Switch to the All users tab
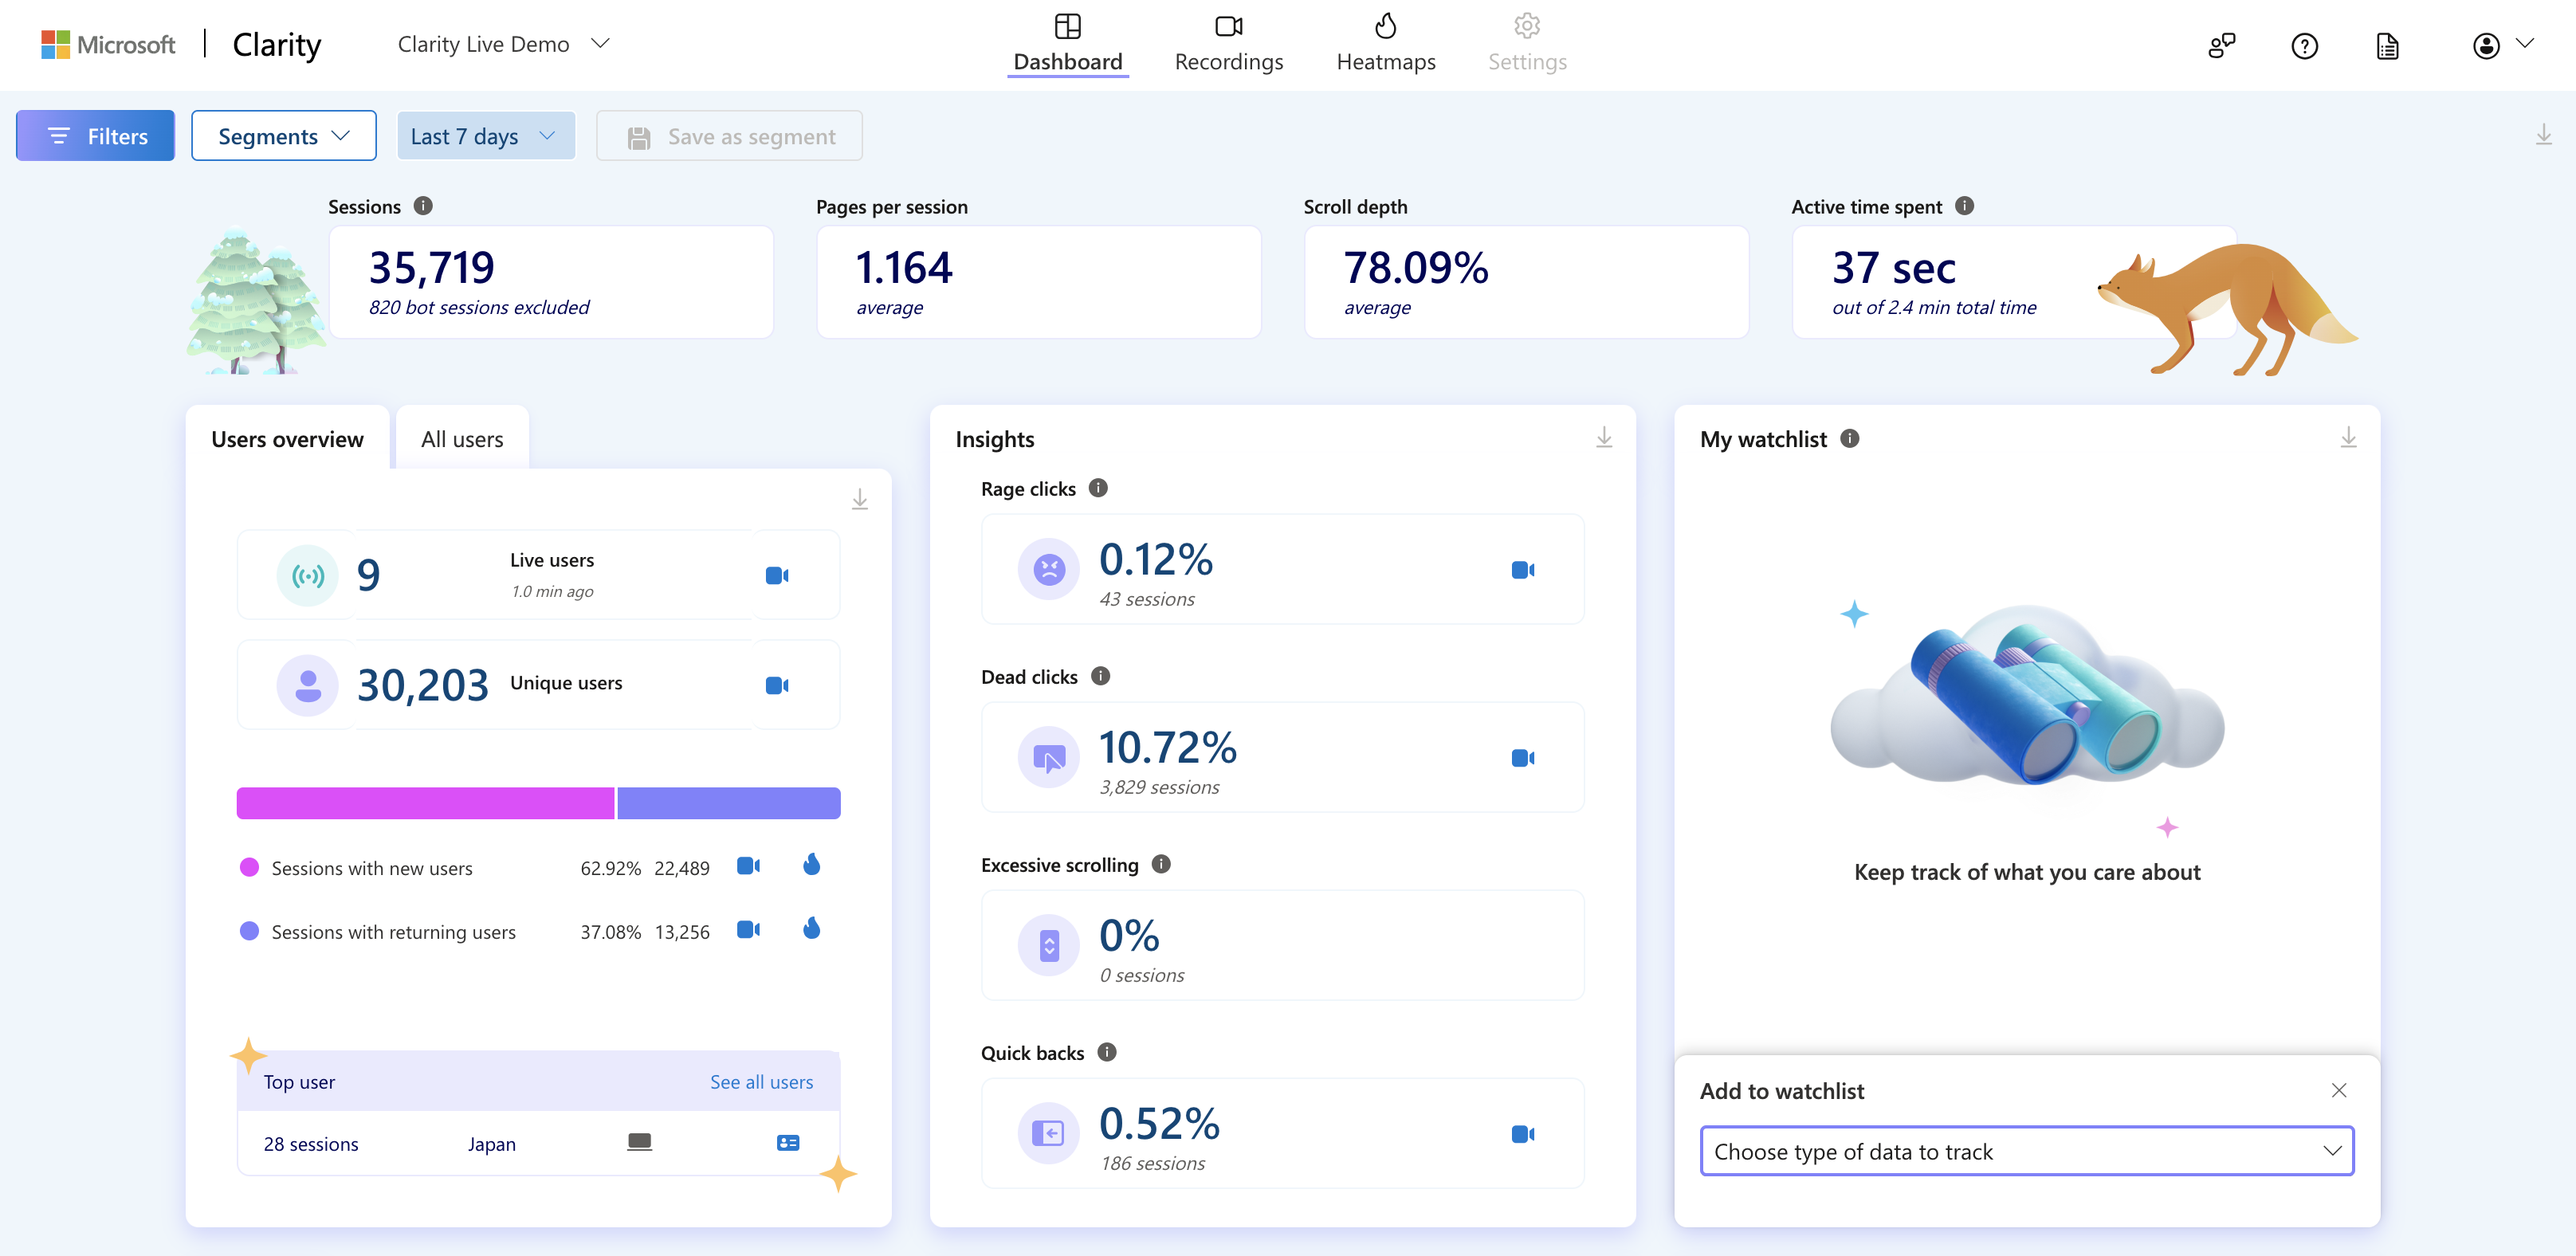Viewport: 2576px width, 1256px height. point(463,438)
